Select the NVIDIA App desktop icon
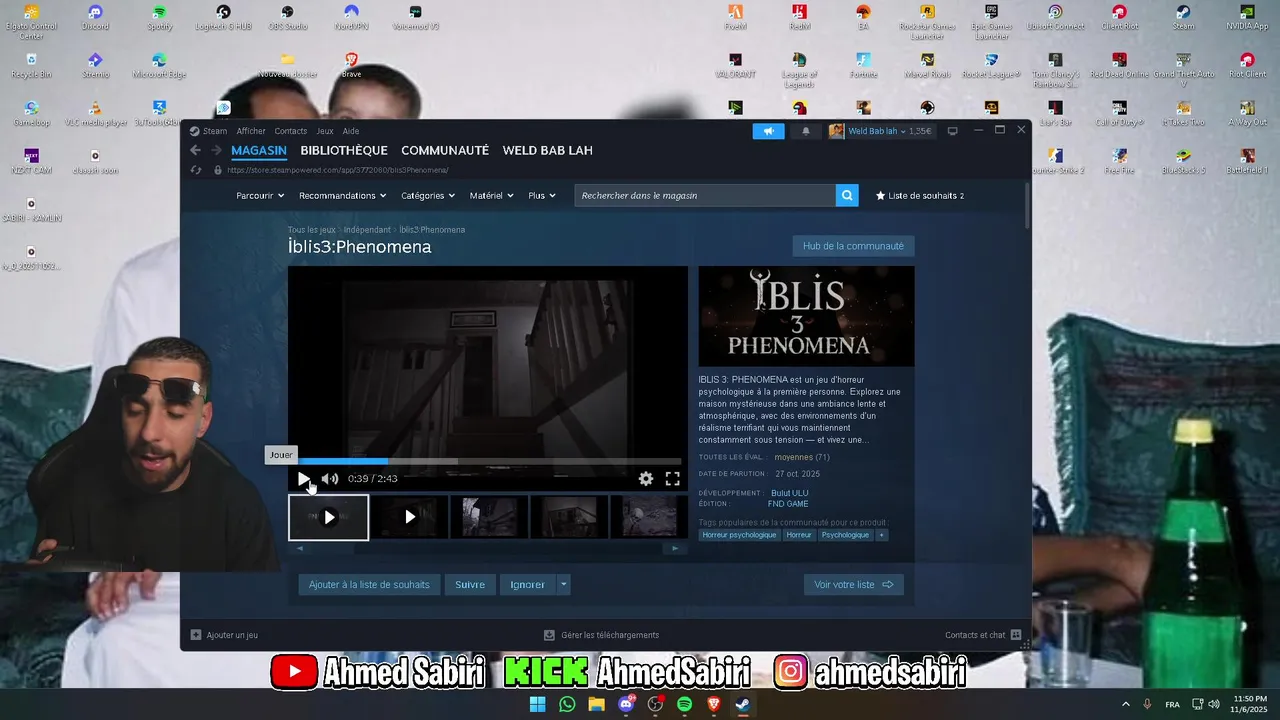1280x720 pixels. [1247, 18]
